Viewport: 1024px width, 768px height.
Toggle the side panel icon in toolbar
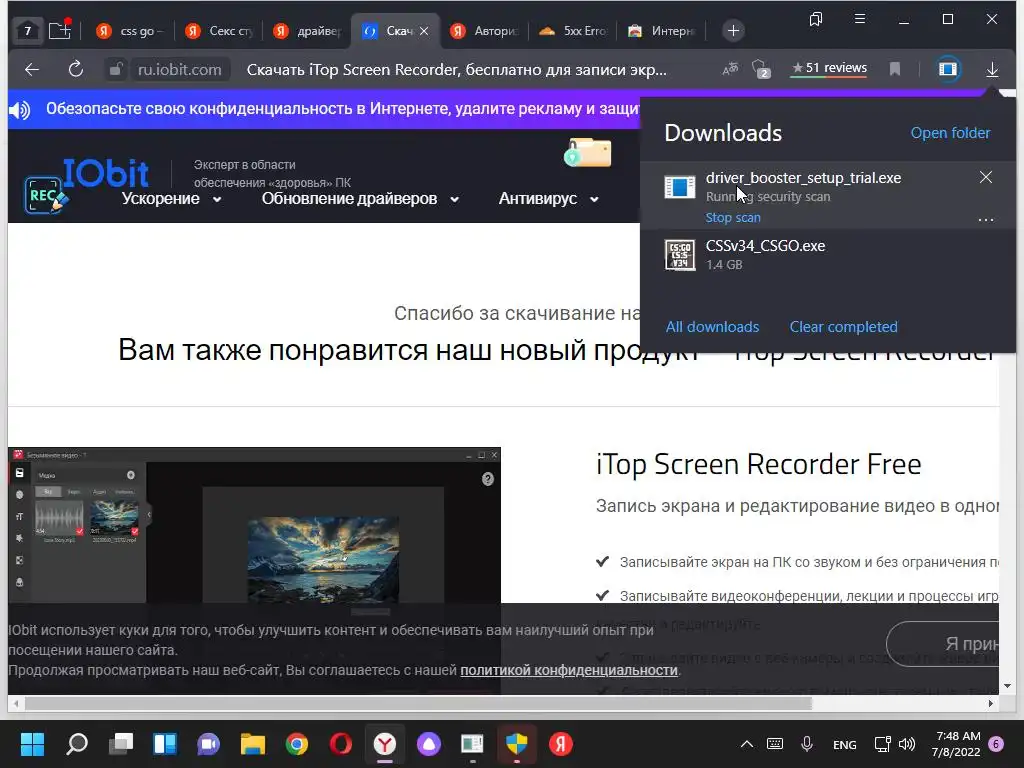pyautogui.click(x=948, y=69)
